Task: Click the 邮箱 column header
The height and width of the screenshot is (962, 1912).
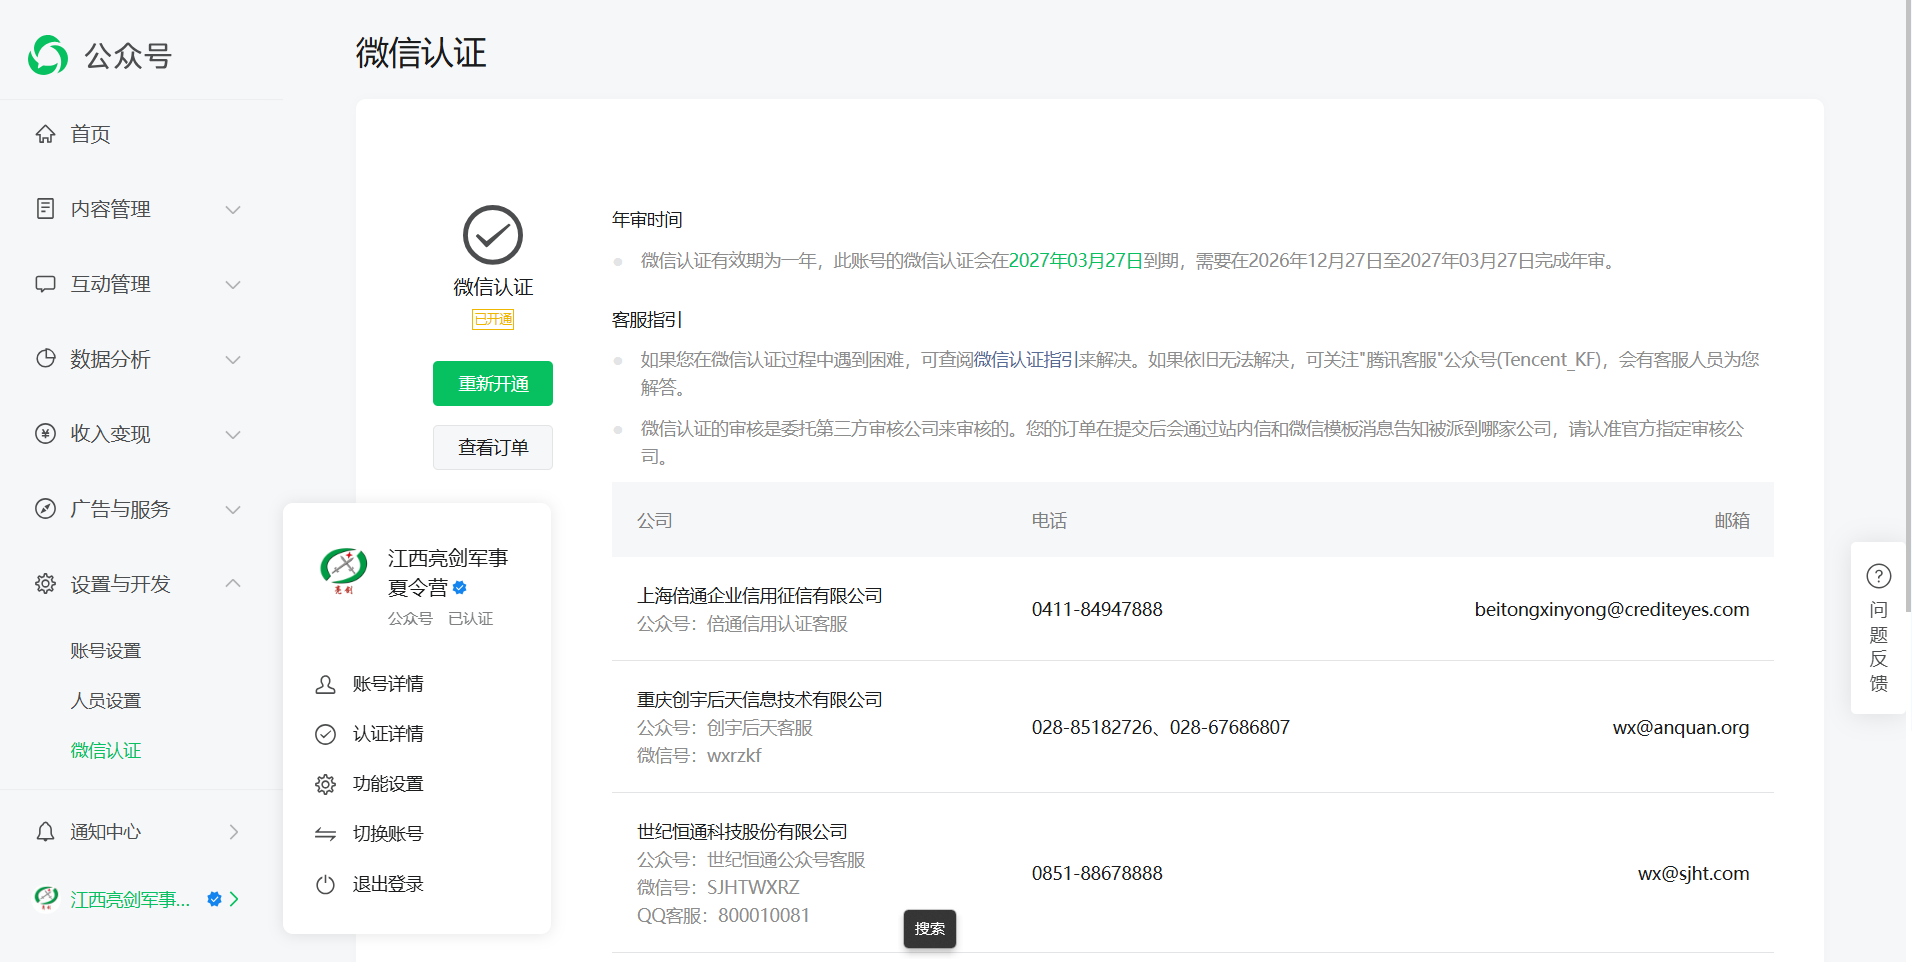Action: (x=1732, y=521)
